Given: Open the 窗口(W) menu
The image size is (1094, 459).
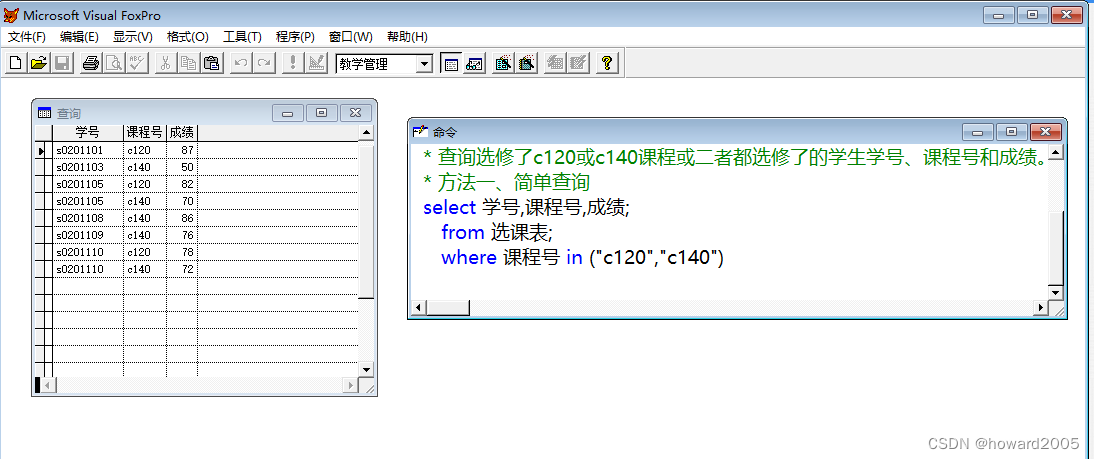Looking at the screenshot, I should pos(350,37).
